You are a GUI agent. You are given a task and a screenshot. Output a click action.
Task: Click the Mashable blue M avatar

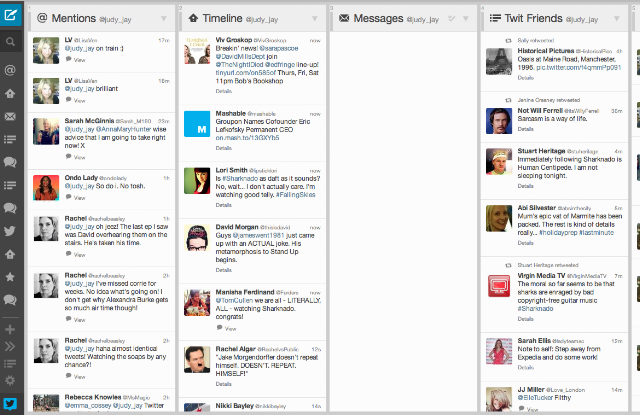(197, 124)
